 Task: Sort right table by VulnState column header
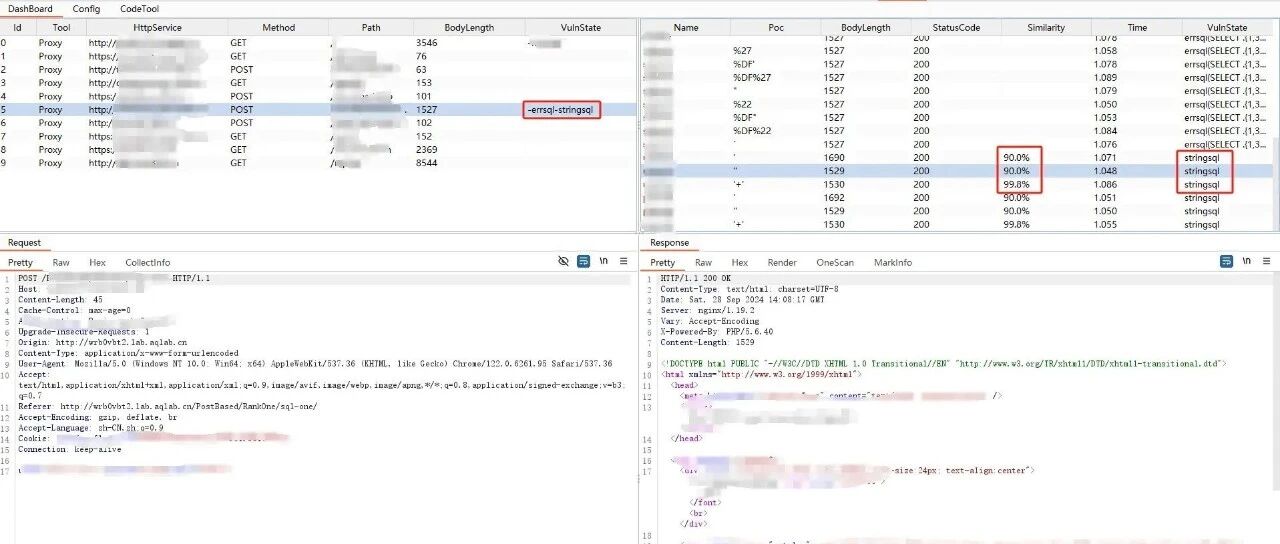point(1227,28)
